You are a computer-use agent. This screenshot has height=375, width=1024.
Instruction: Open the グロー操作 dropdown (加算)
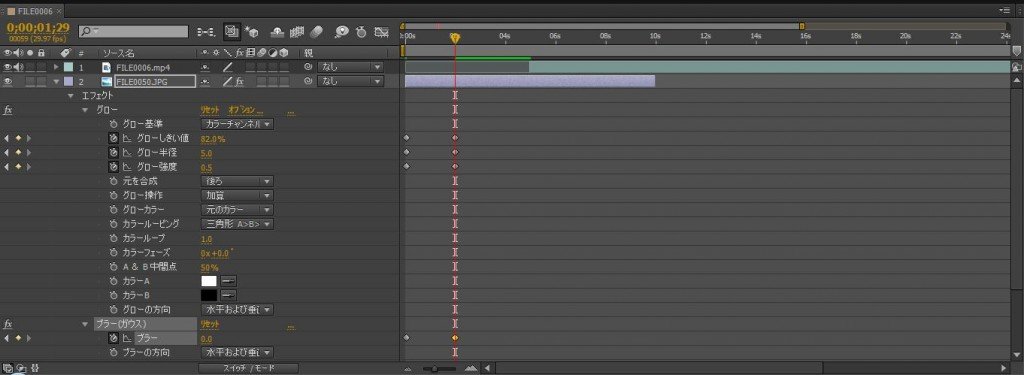coord(236,195)
